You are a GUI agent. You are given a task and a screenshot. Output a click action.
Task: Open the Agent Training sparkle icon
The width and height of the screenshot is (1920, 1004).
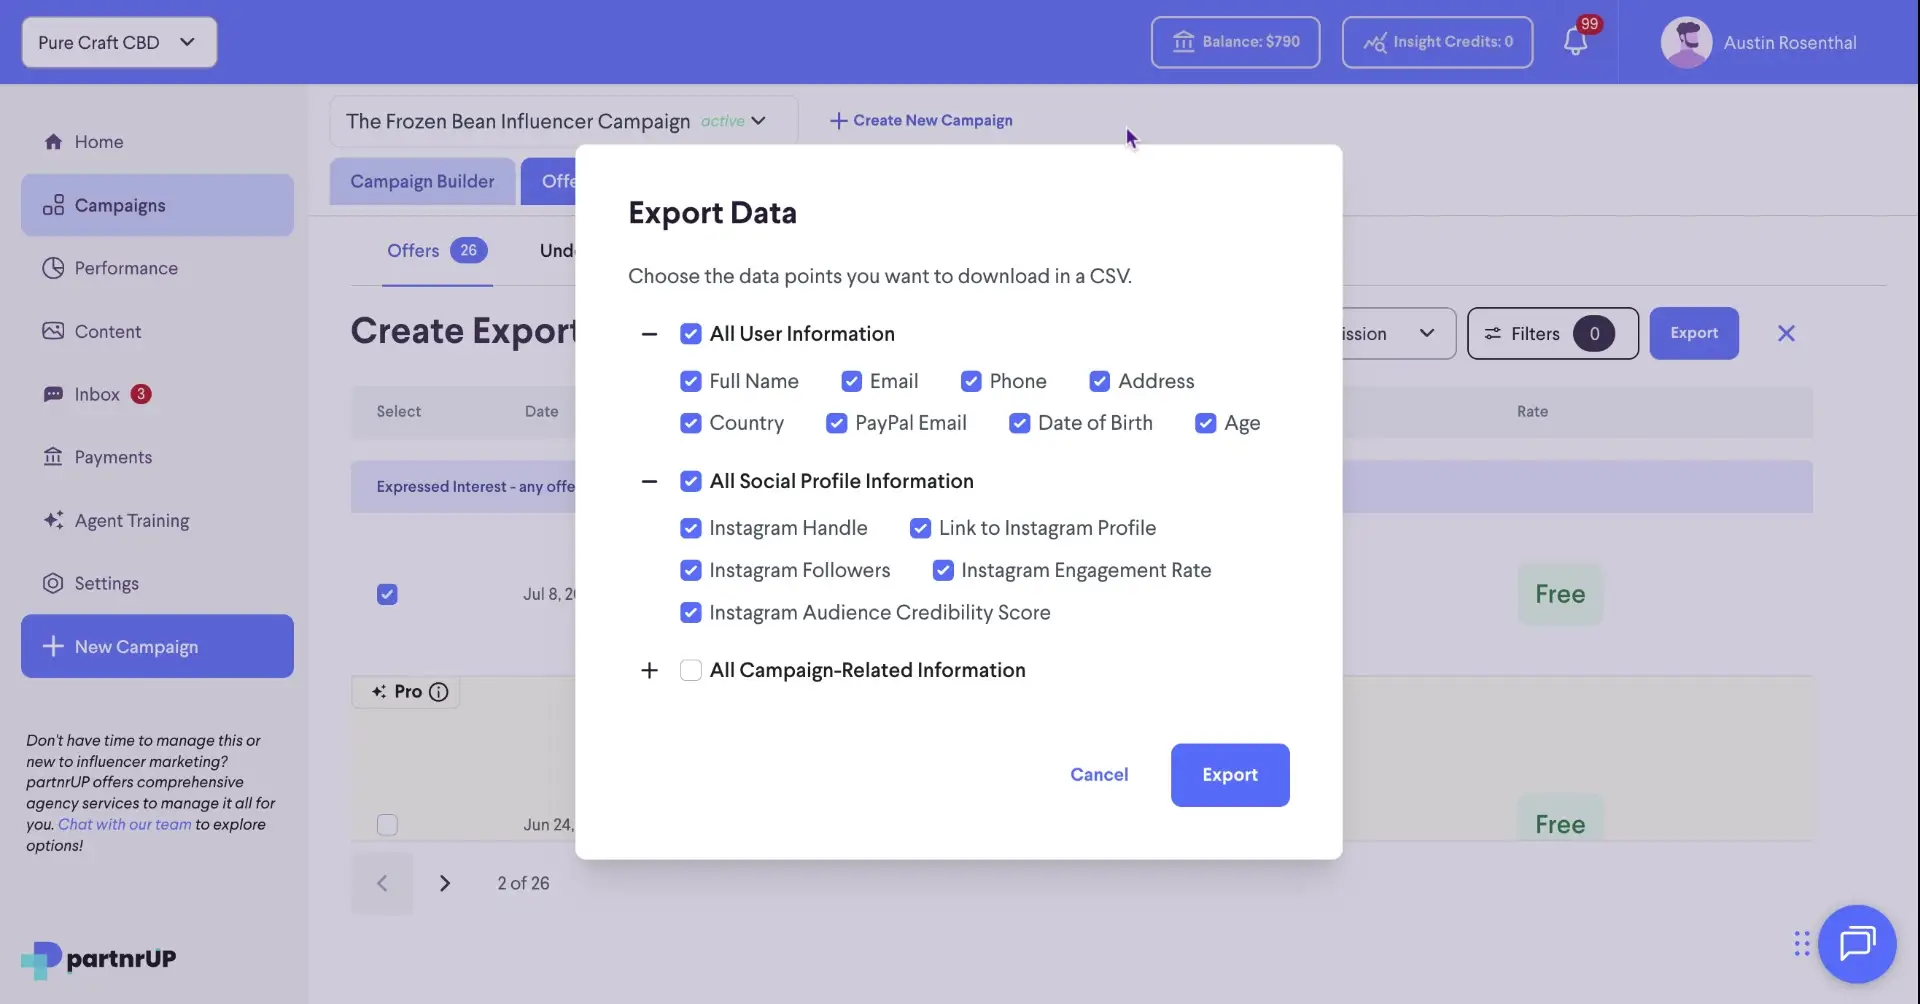(53, 521)
